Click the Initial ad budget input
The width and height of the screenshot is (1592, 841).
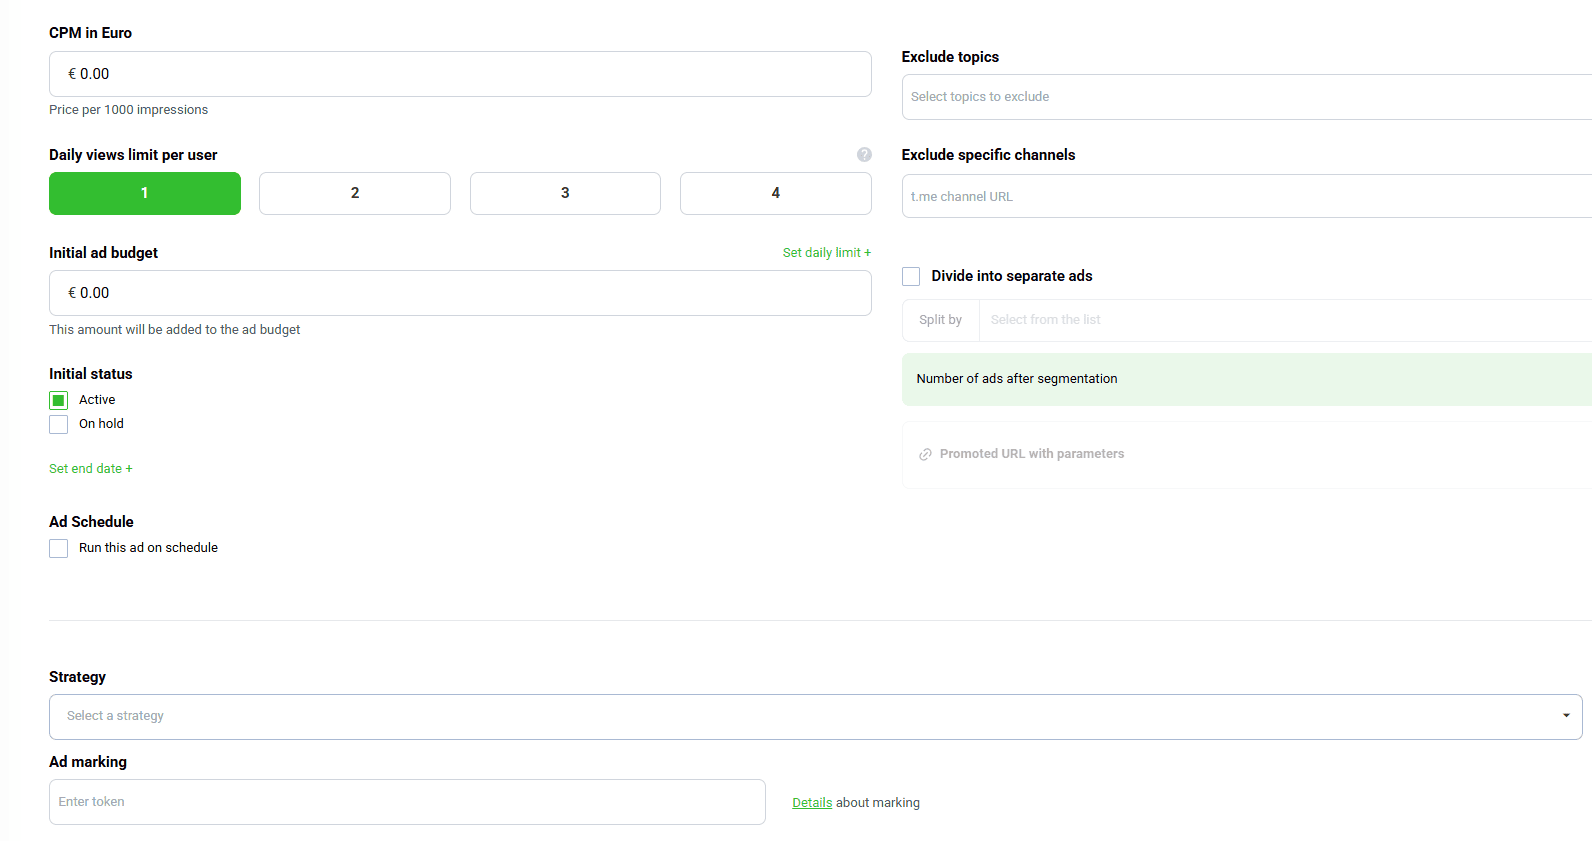tap(460, 293)
